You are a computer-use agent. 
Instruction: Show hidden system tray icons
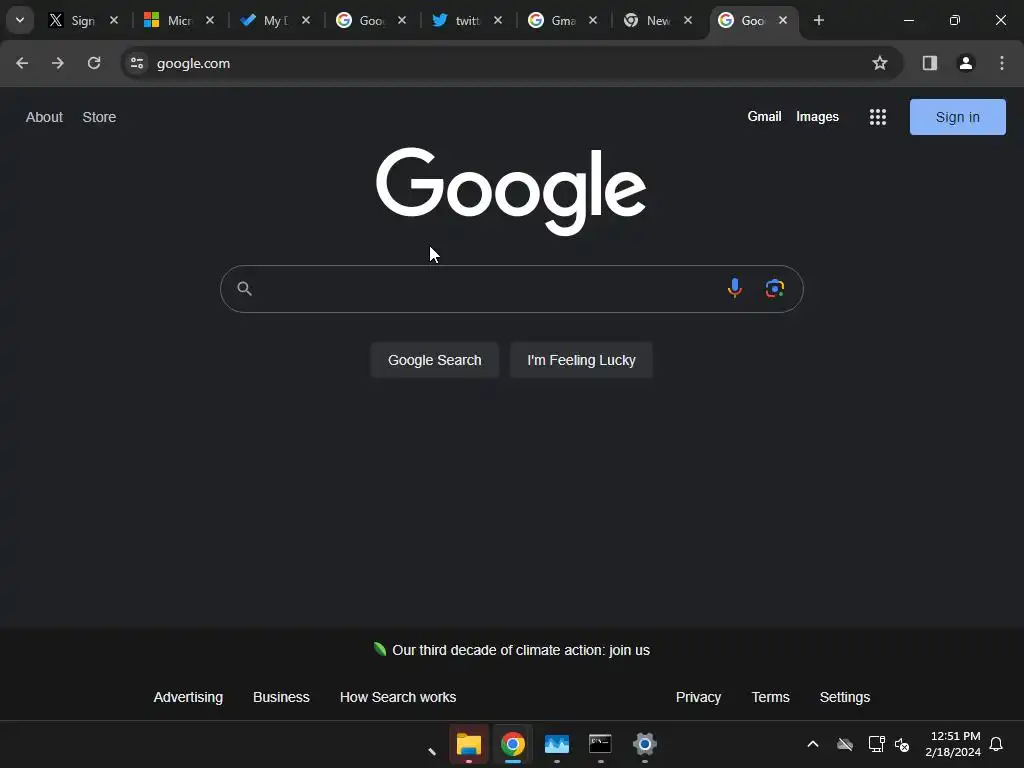click(813, 744)
